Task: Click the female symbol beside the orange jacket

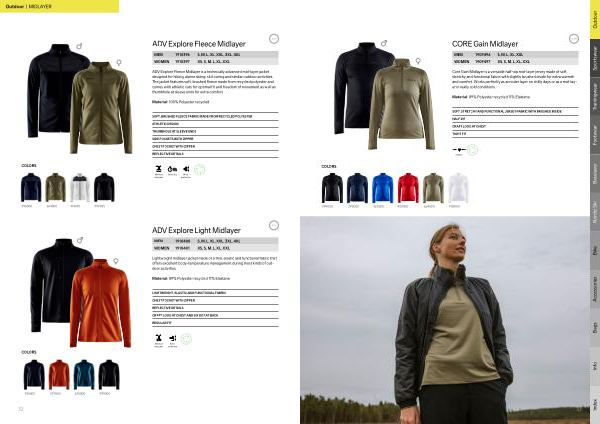Action: tap(116, 261)
